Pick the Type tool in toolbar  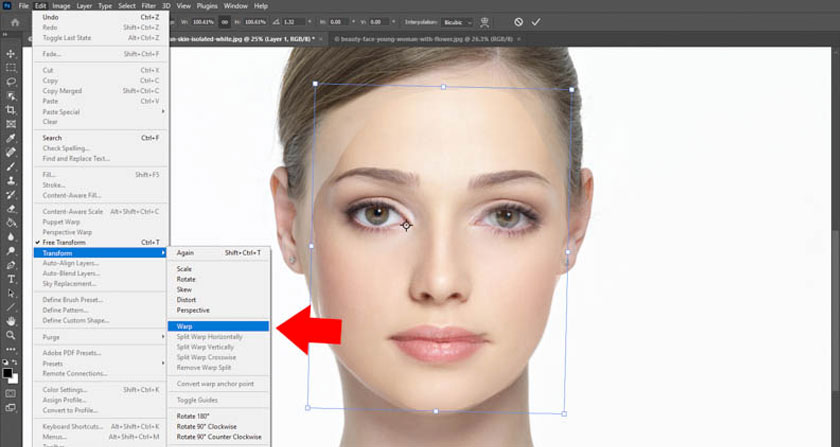click(x=11, y=279)
